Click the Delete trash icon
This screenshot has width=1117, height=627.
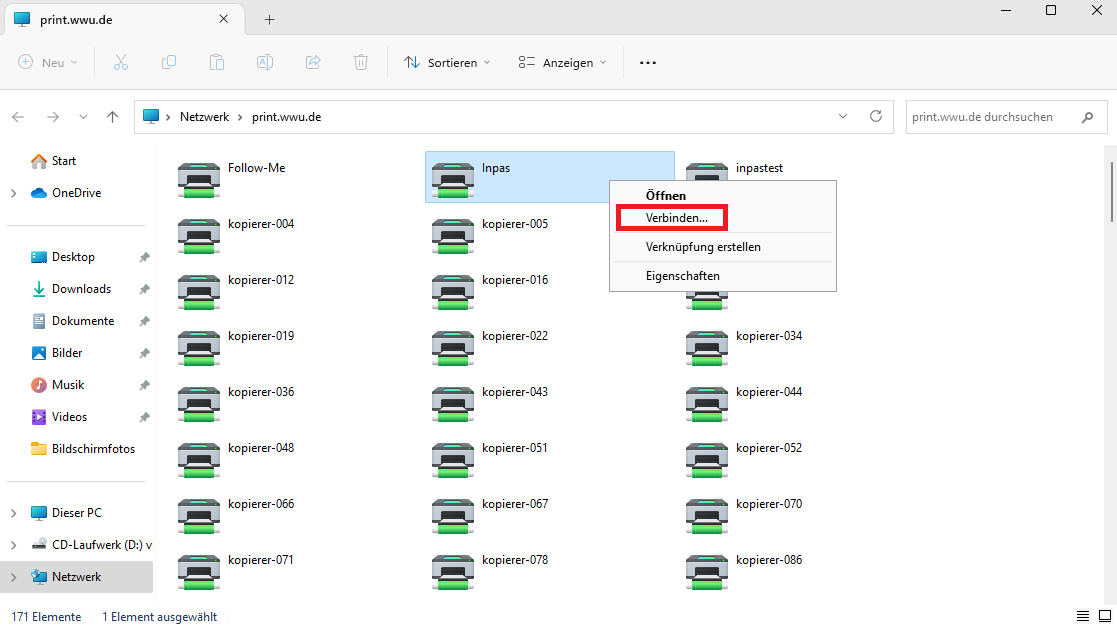point(361,63)
